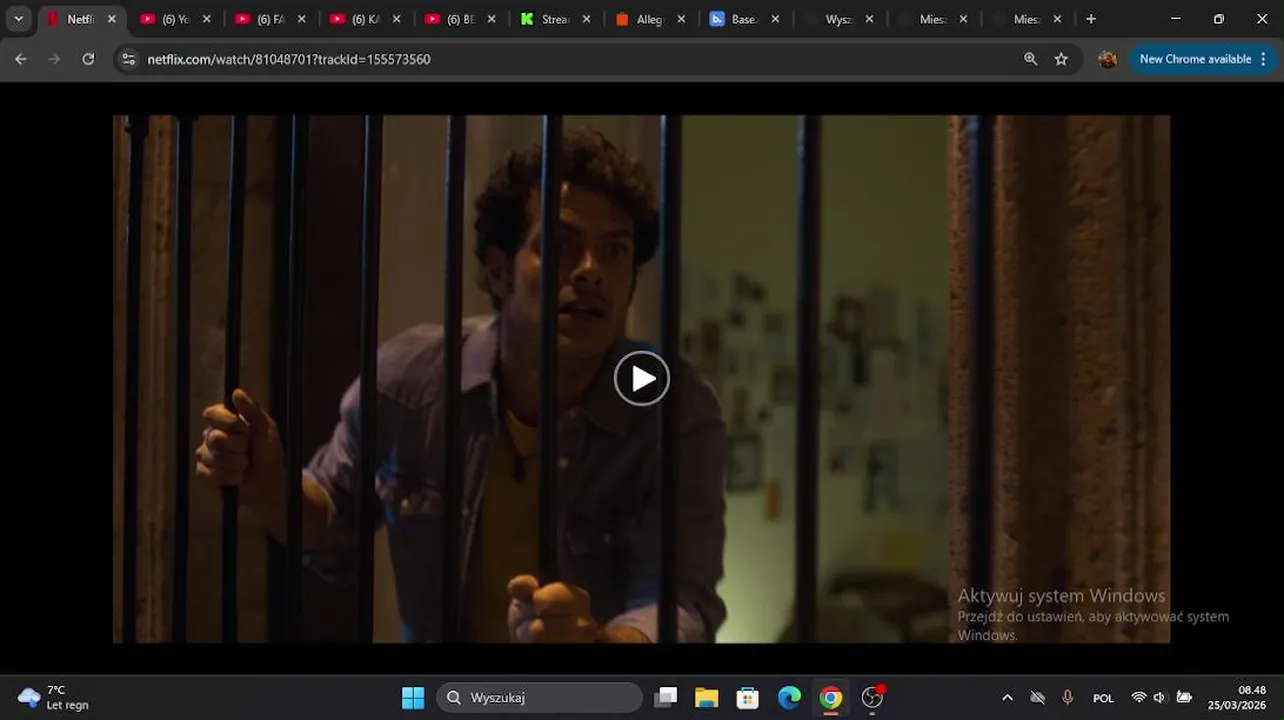This screenshot has width=1284, height=720.
Task: Open a new tab with plus button
Action: (x=1091, y=19)
